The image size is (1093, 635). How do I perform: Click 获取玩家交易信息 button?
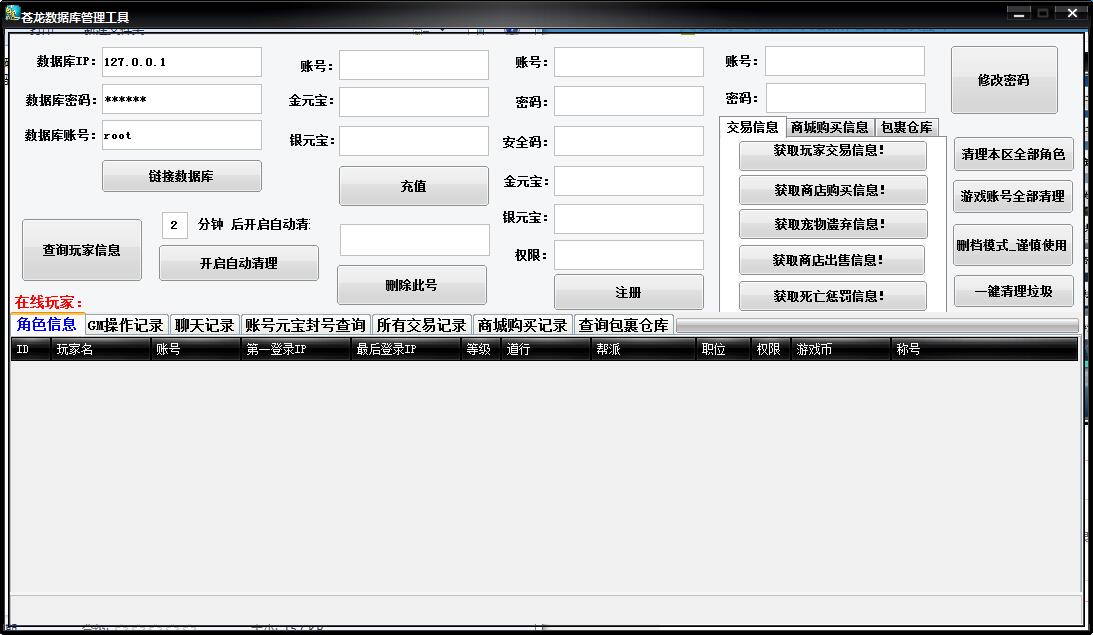click(832, 155)
